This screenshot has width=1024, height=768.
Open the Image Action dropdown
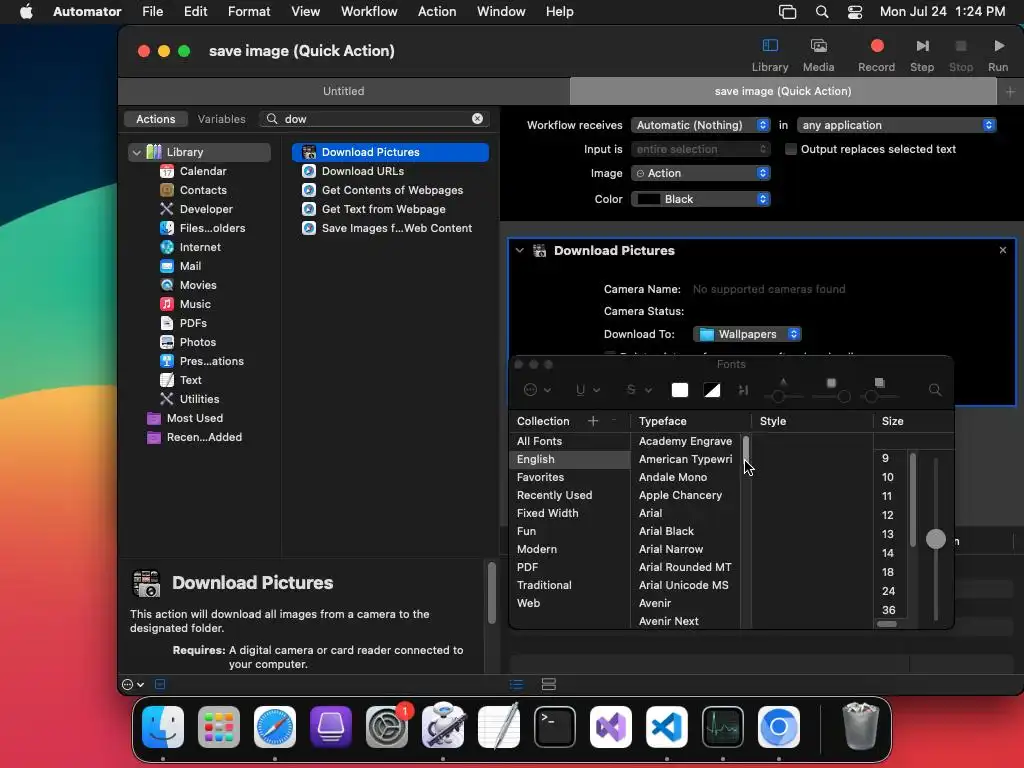[701, 173]
